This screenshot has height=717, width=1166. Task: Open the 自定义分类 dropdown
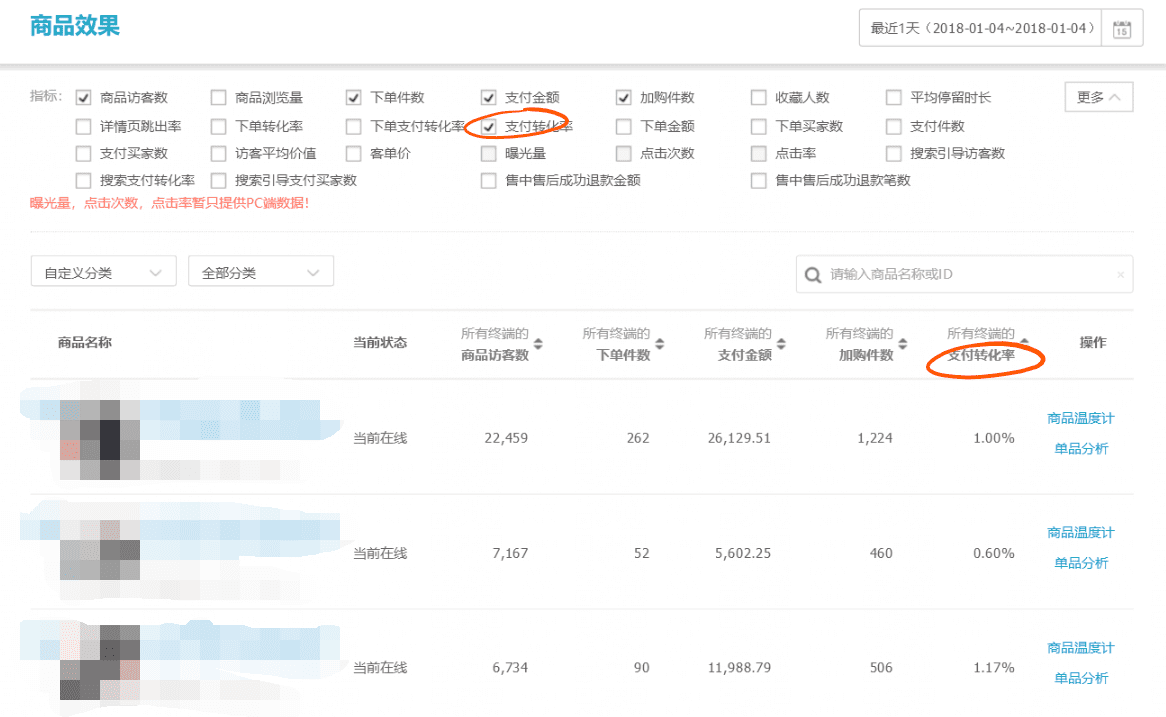[103, 272]
